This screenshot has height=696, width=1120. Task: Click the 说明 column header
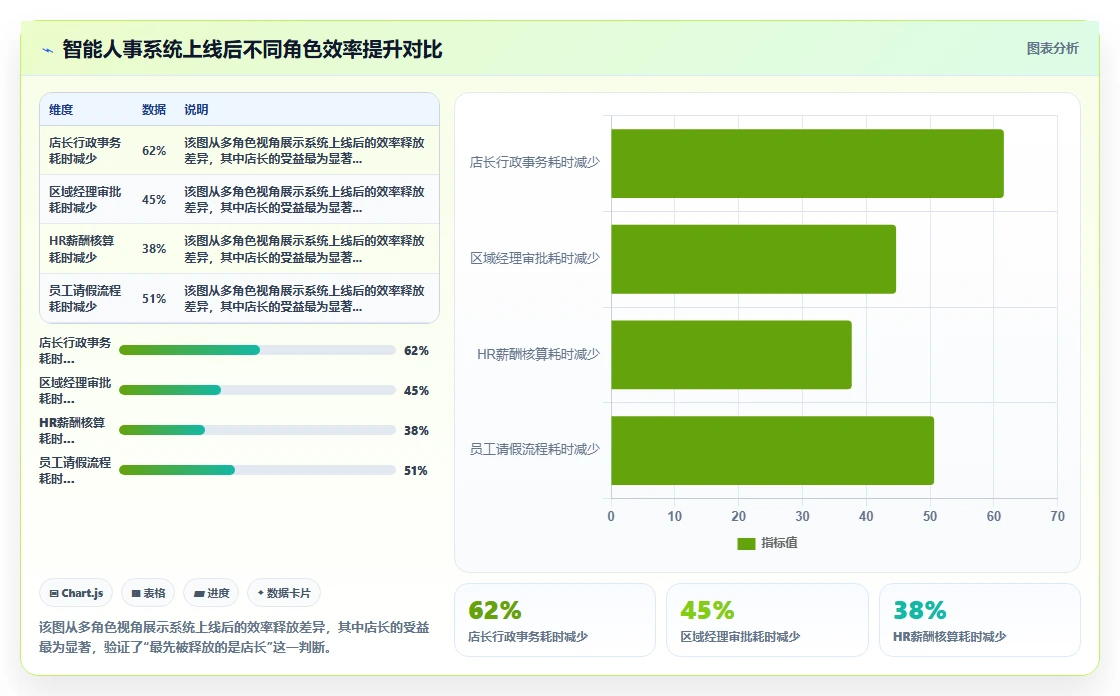tap(196, 109)
